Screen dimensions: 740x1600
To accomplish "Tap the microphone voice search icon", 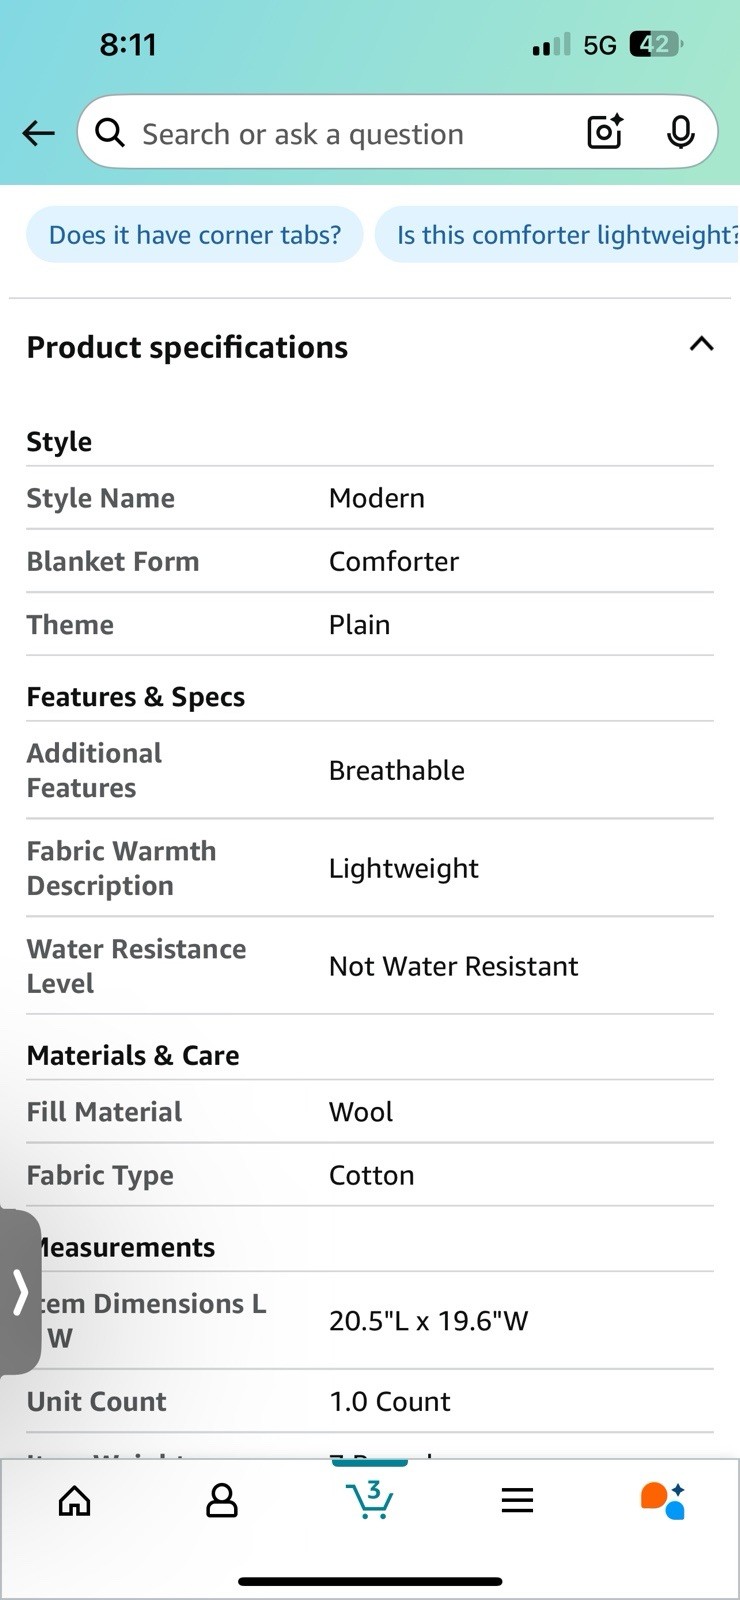I will pos(680,132).
